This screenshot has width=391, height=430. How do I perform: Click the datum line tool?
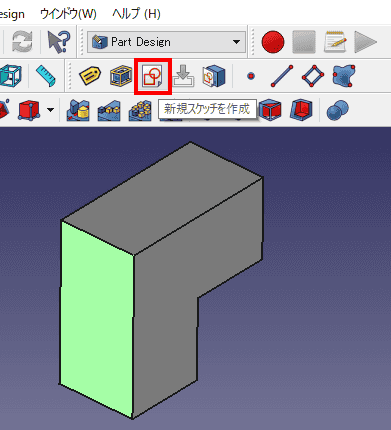(x=282, y=76)
